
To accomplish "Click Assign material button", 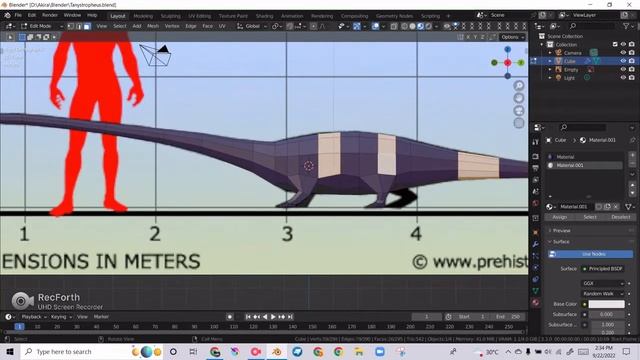I will click(x=560, y=217).
